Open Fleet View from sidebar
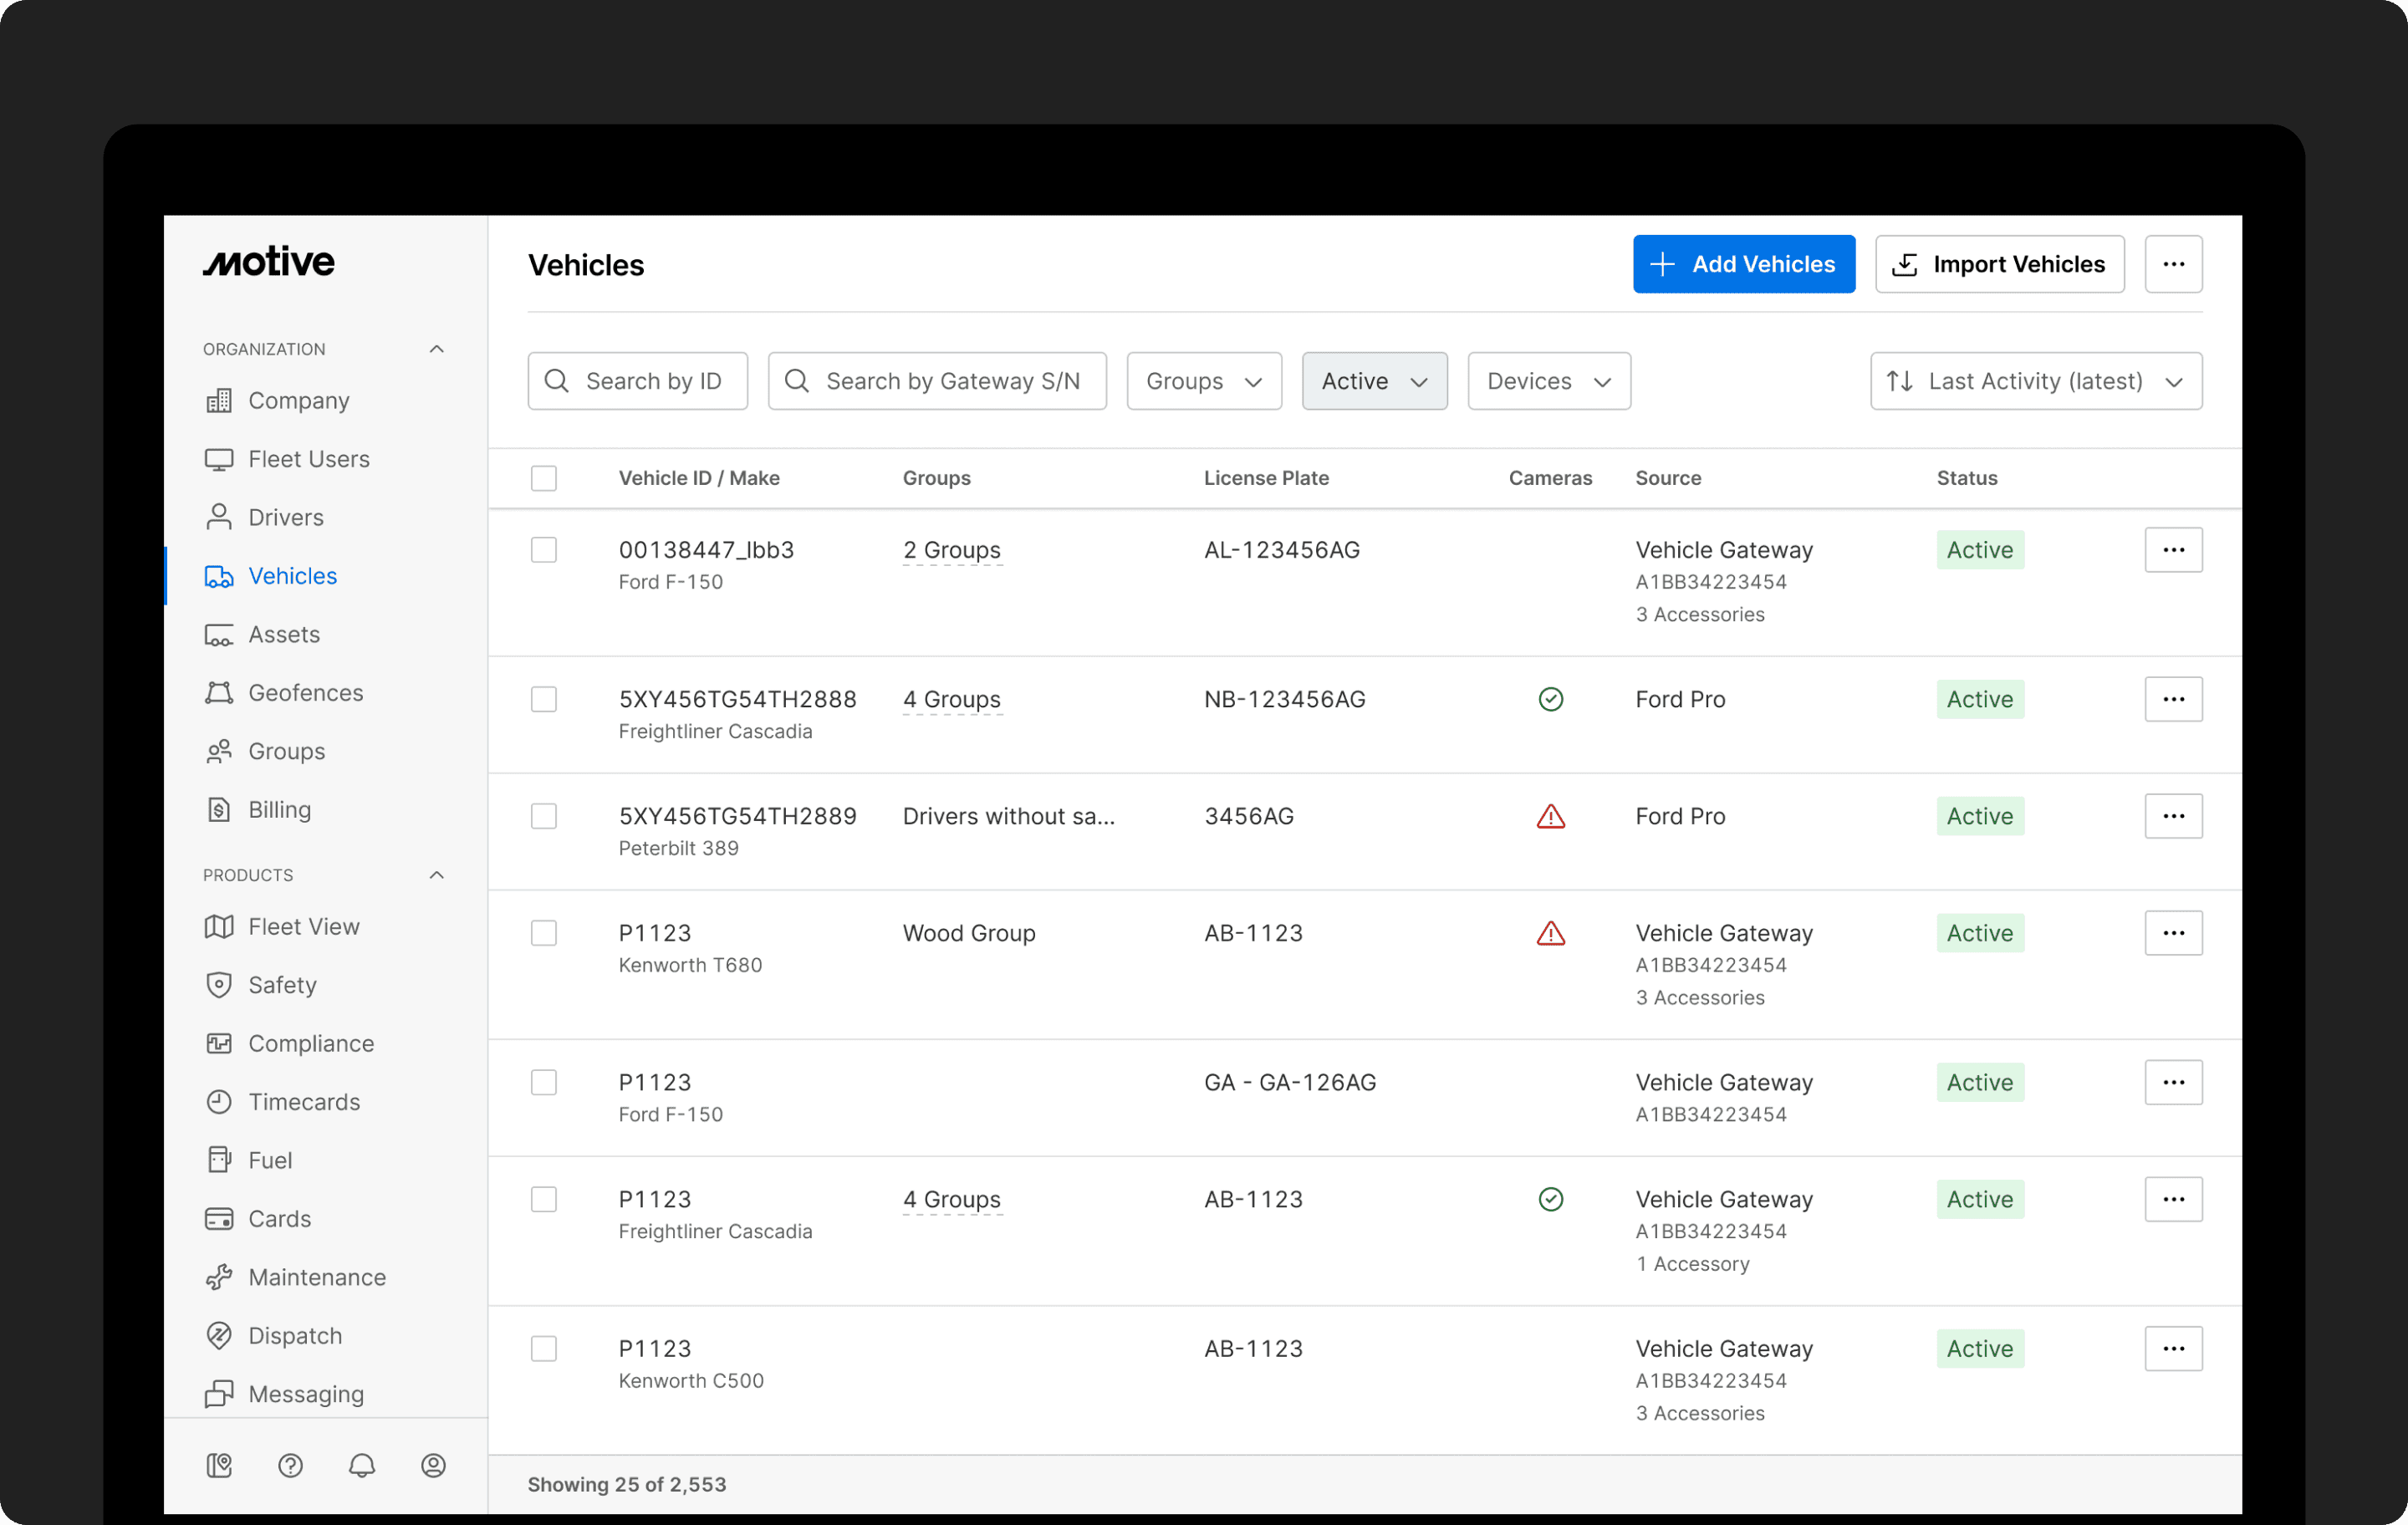2408x1525 pixels. pyautogui.click(x=303, y=926)
